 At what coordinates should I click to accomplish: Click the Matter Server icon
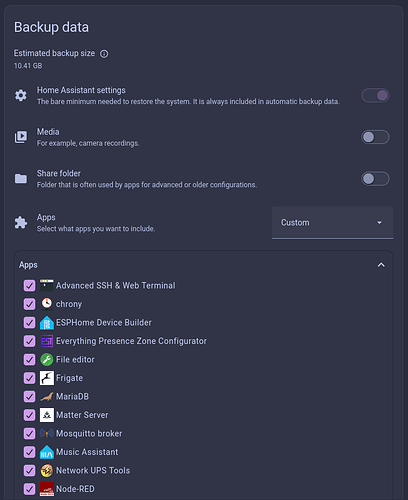(x=47, y=415)
